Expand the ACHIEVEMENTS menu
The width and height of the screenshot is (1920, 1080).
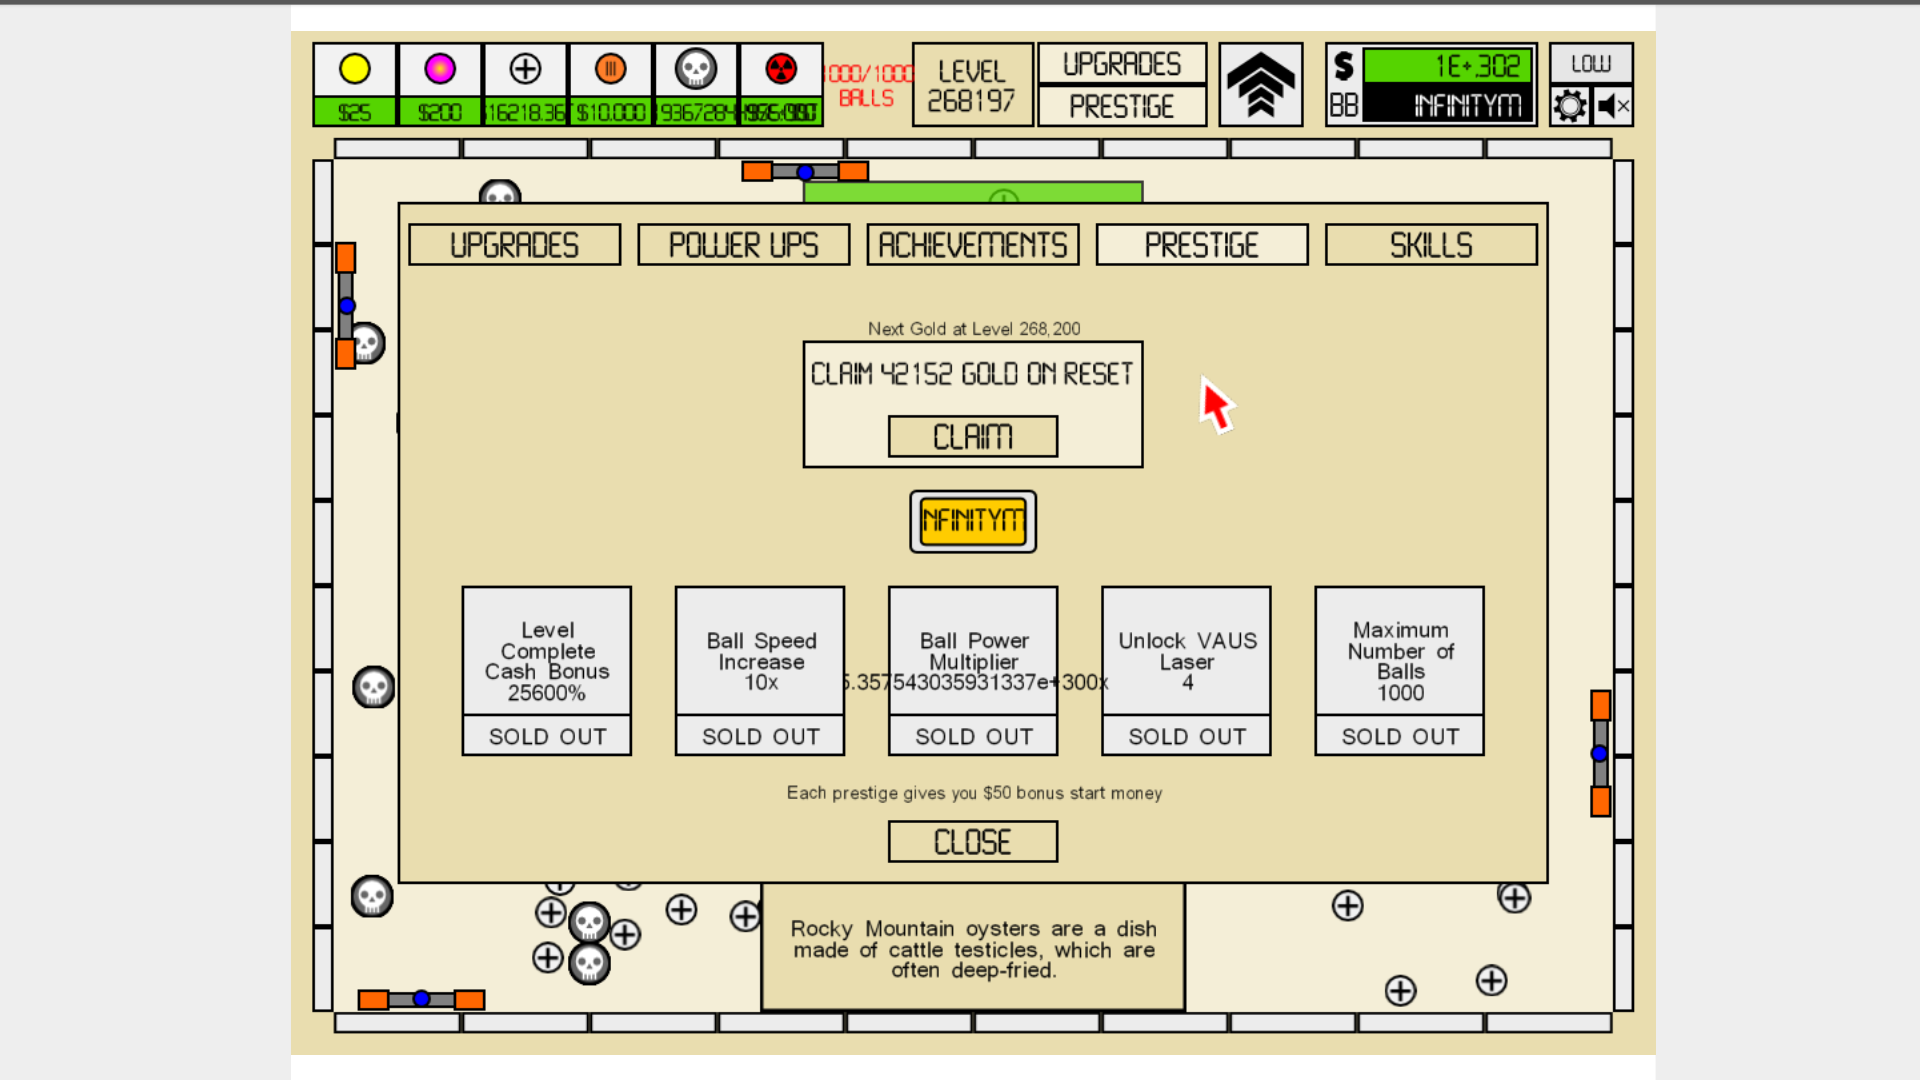point(972,244)
